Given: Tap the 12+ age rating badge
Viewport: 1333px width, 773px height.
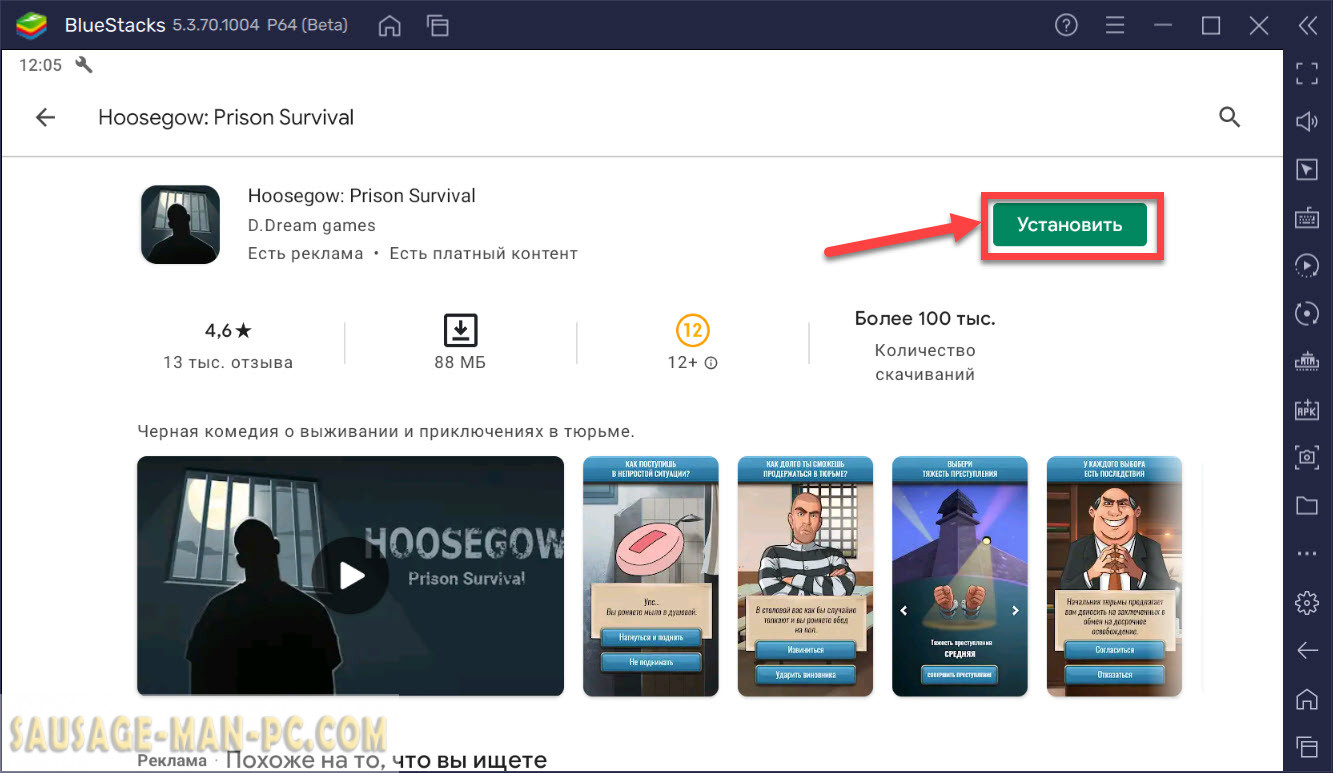Looking at the screenshot, I should tap(692, 329).
